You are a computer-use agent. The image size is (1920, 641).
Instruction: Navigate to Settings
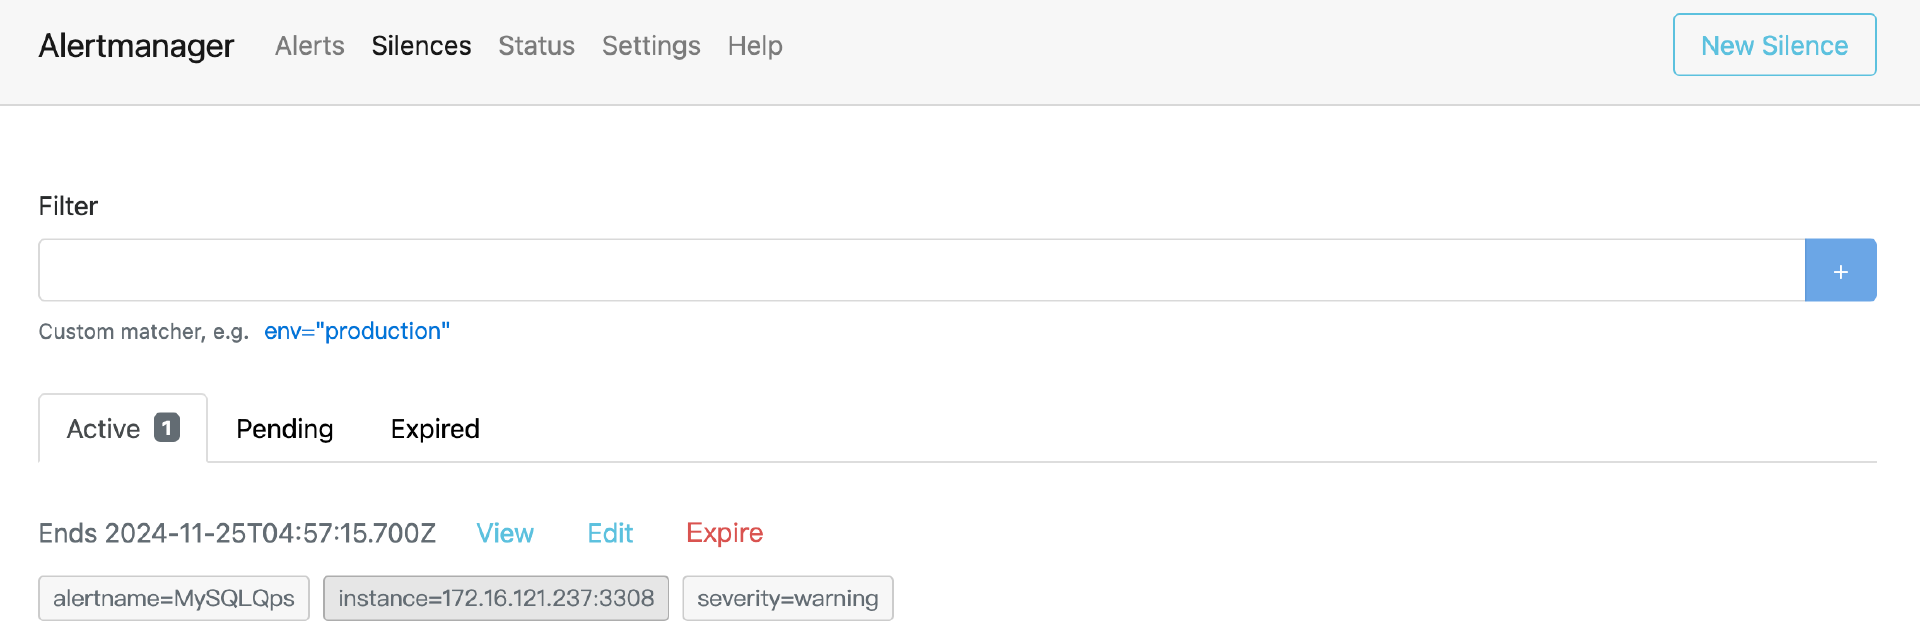pyautogui.click(x=651, y=46)
